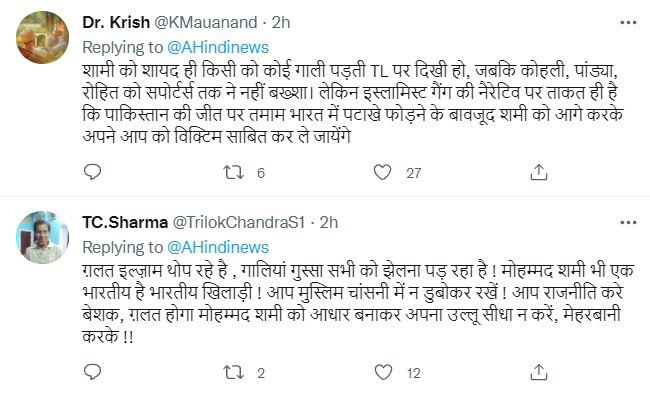Share Dr. Krish's tweet

pyautogui.click(x=538, y=172)
